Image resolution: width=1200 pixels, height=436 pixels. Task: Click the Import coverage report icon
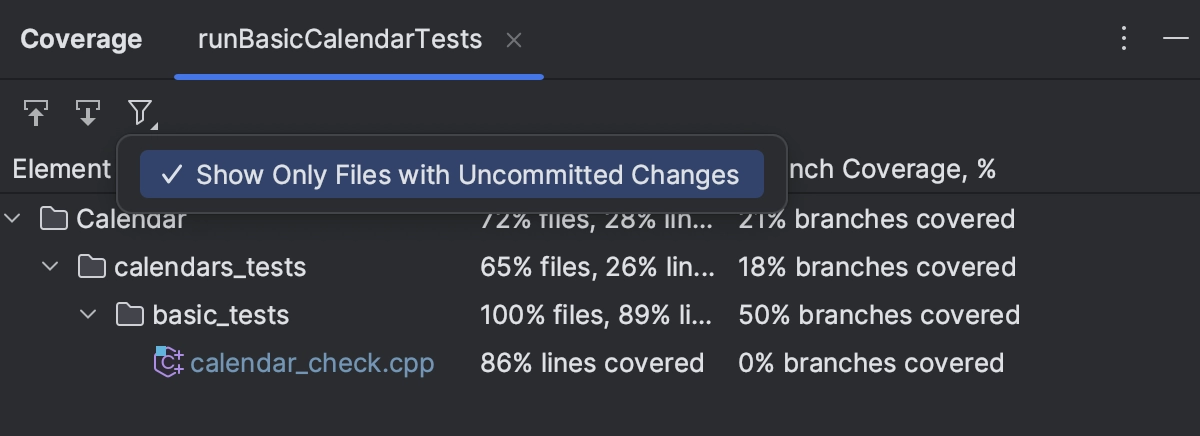click(x=36, y=112)
